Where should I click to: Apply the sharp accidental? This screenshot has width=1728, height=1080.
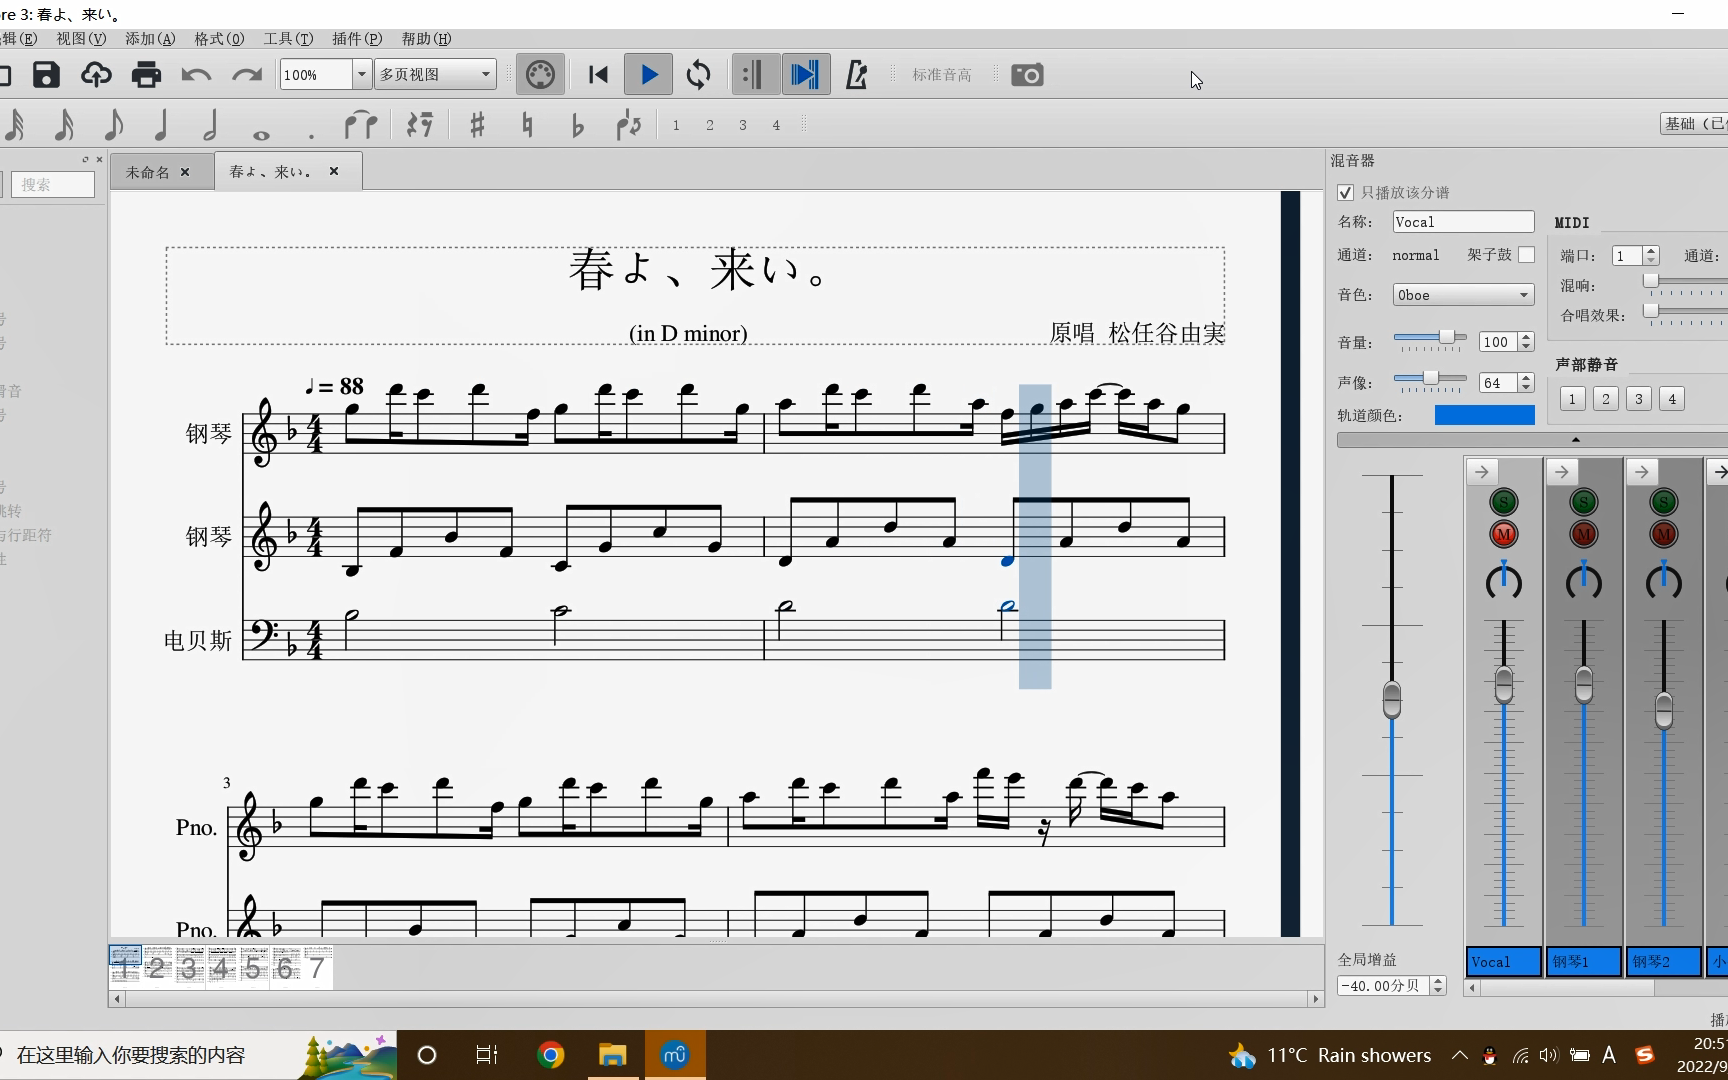(x=477, y=125)
